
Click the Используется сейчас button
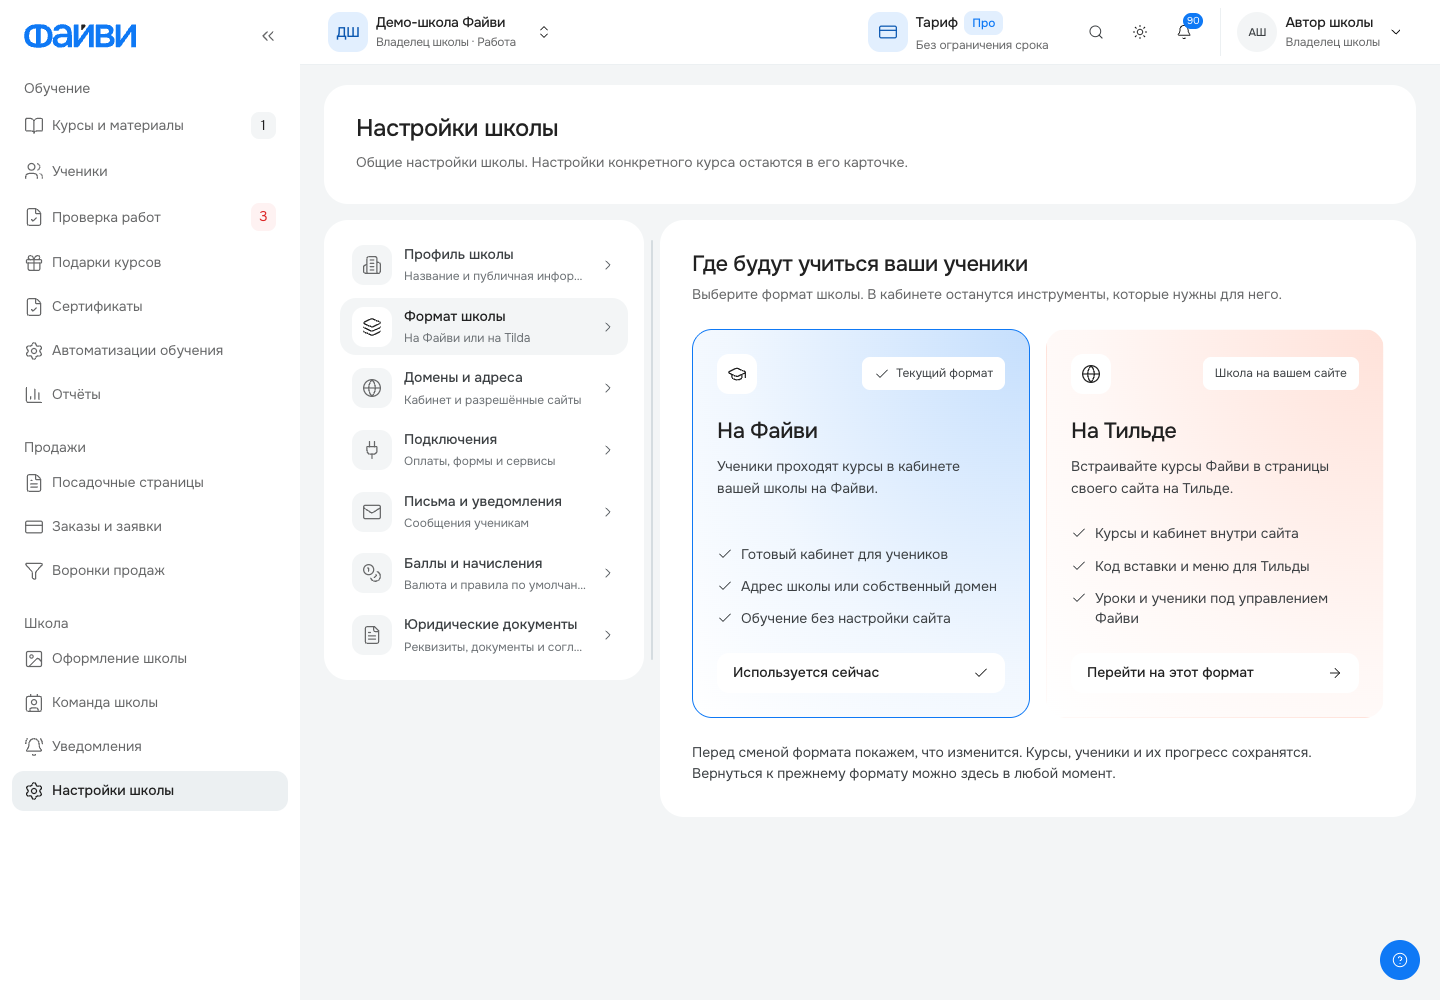[861, 673]
